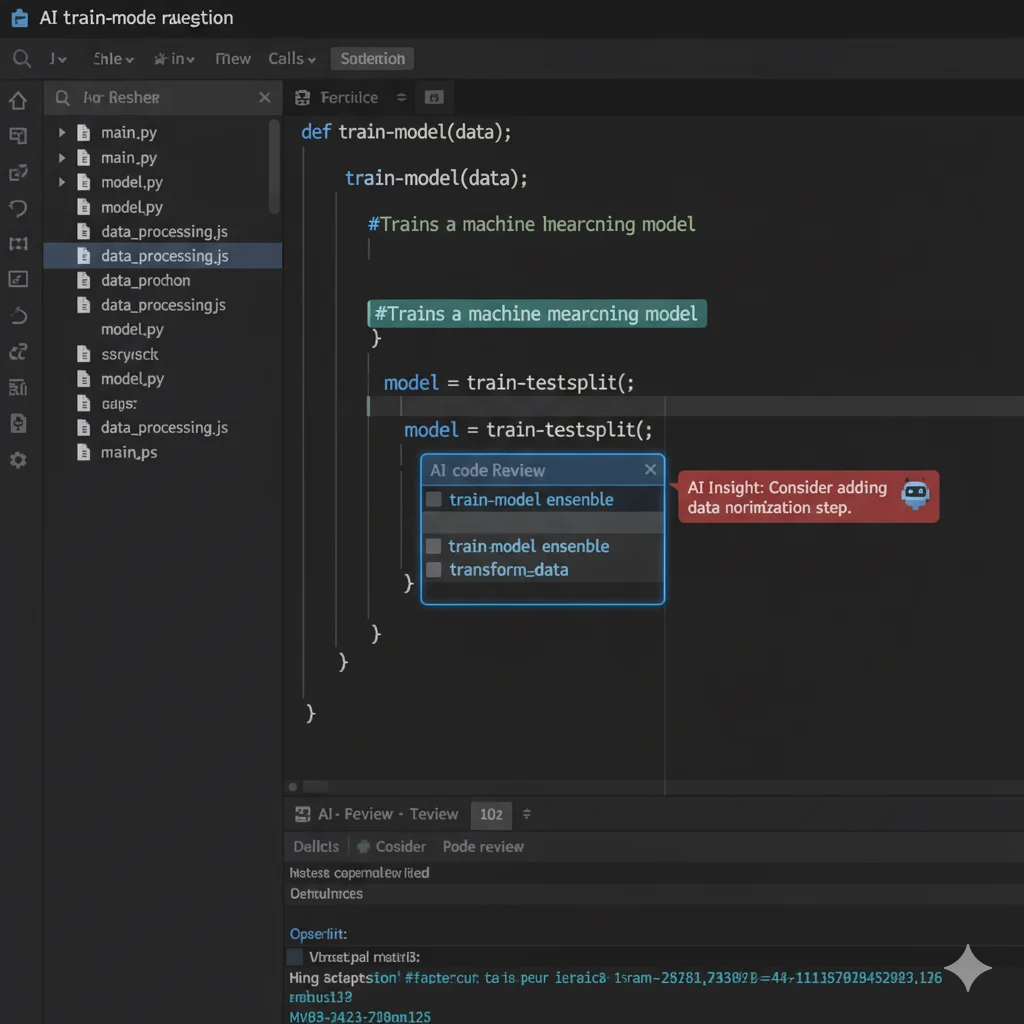Click the green highlighted #Trains a machine comment

537,313
